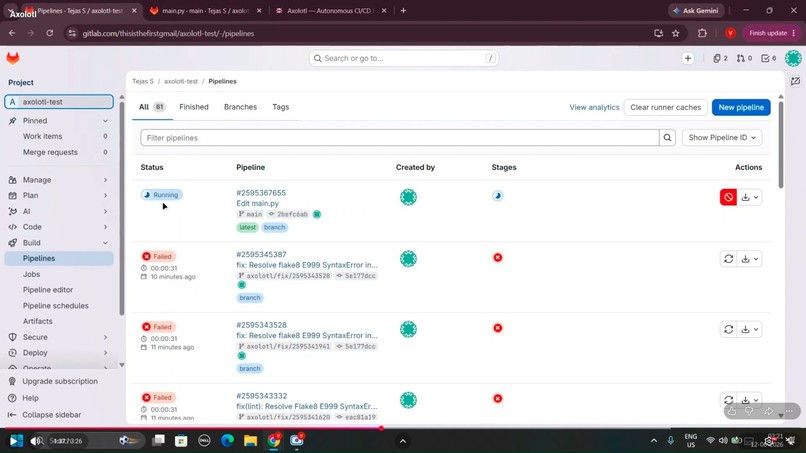Open download artifacts dropdown for pipeline #2595345387
This screenshot has height=453, width=806.
(749, 259)
